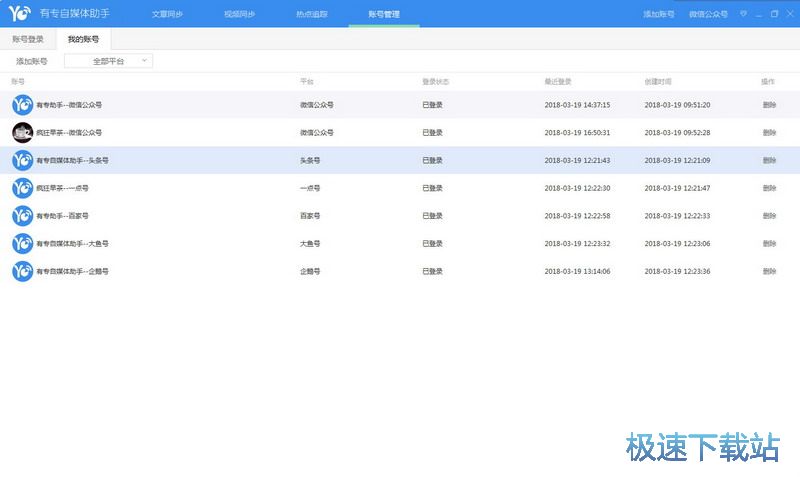Screen dimensions: 800x477
Task: Select account name 有专自媒体助手--头条号
Action: coord(72,160)
